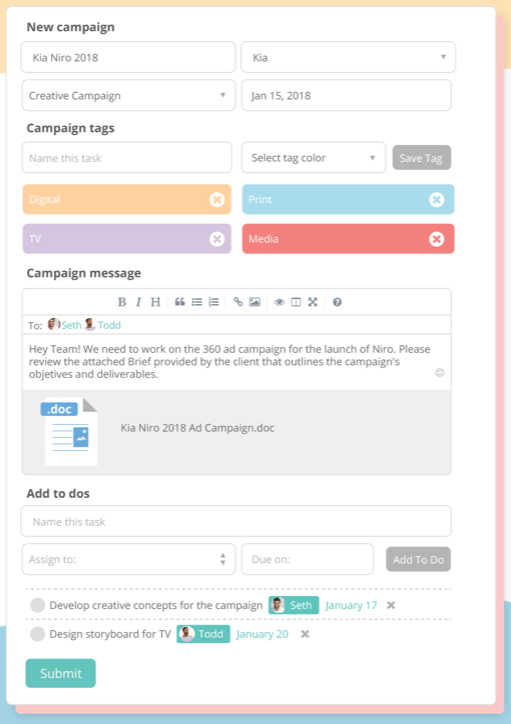The width and height of the screenshot is (511, 724).
Task: Insert heading with the H icon
Action: 156,302
